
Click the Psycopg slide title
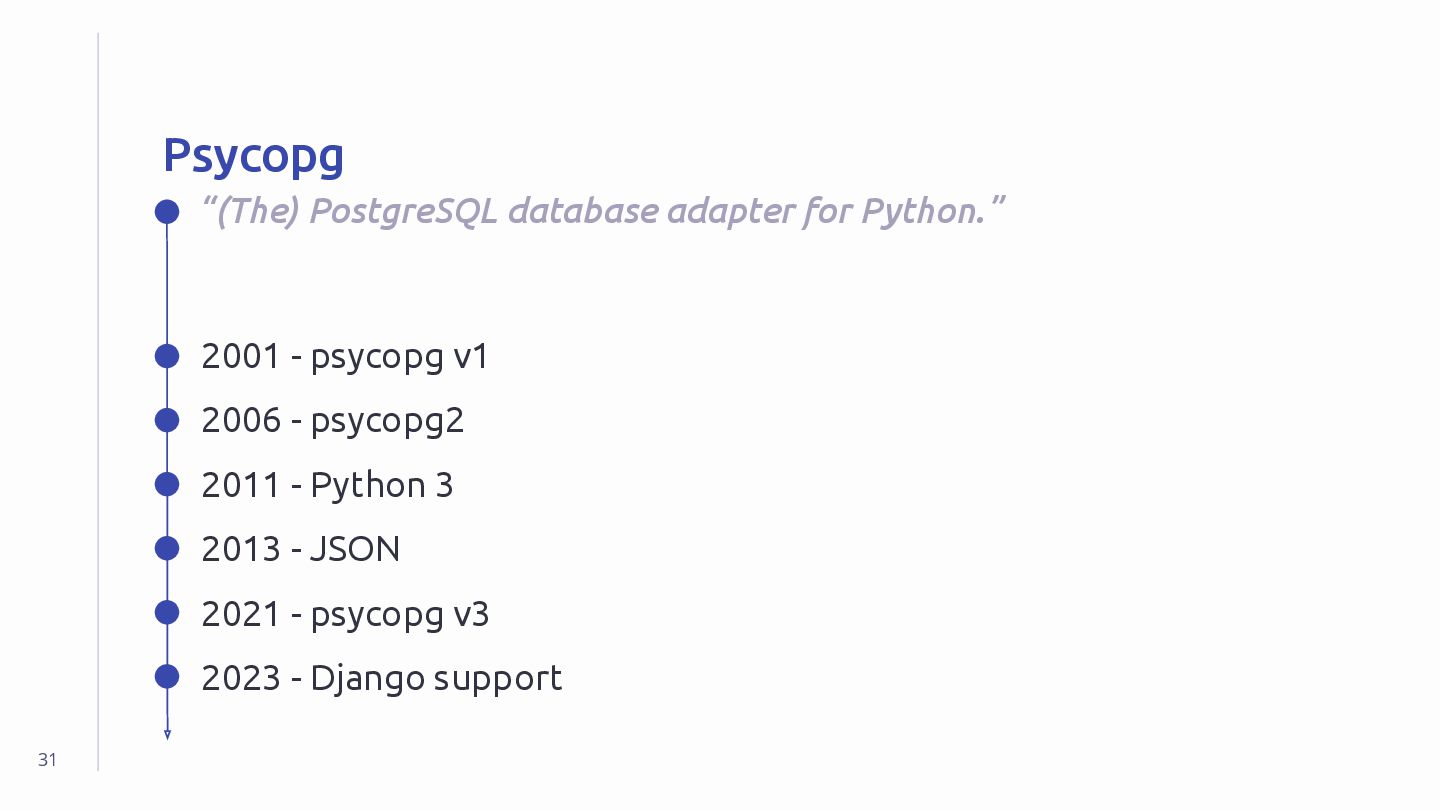click(253, 156)
